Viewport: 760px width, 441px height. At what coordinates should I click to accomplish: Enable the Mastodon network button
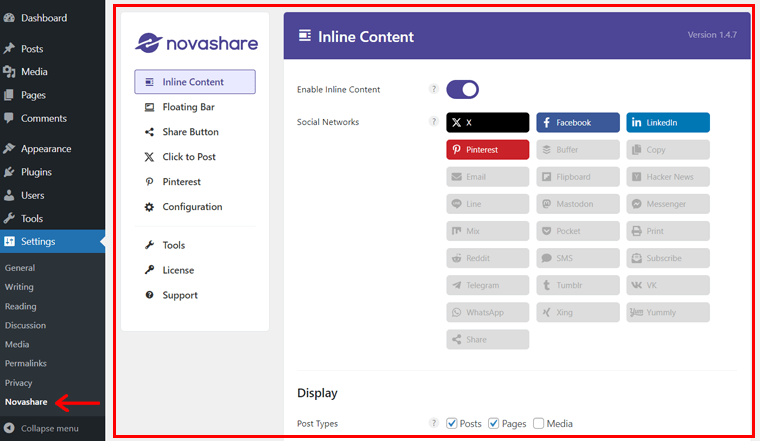click(578, 204)
